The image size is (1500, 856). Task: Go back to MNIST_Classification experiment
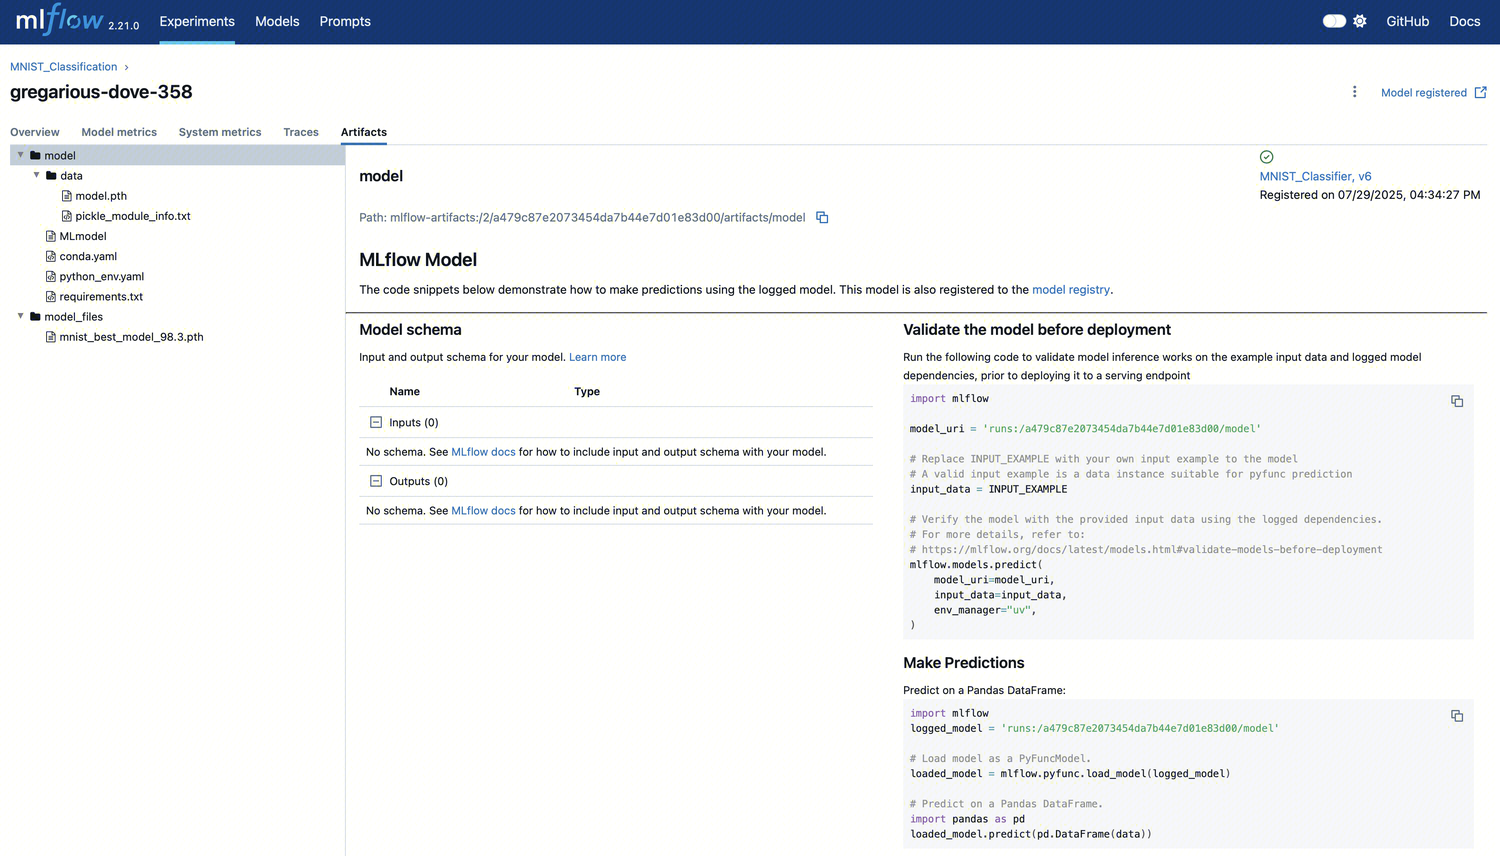(x=64, y=67)
